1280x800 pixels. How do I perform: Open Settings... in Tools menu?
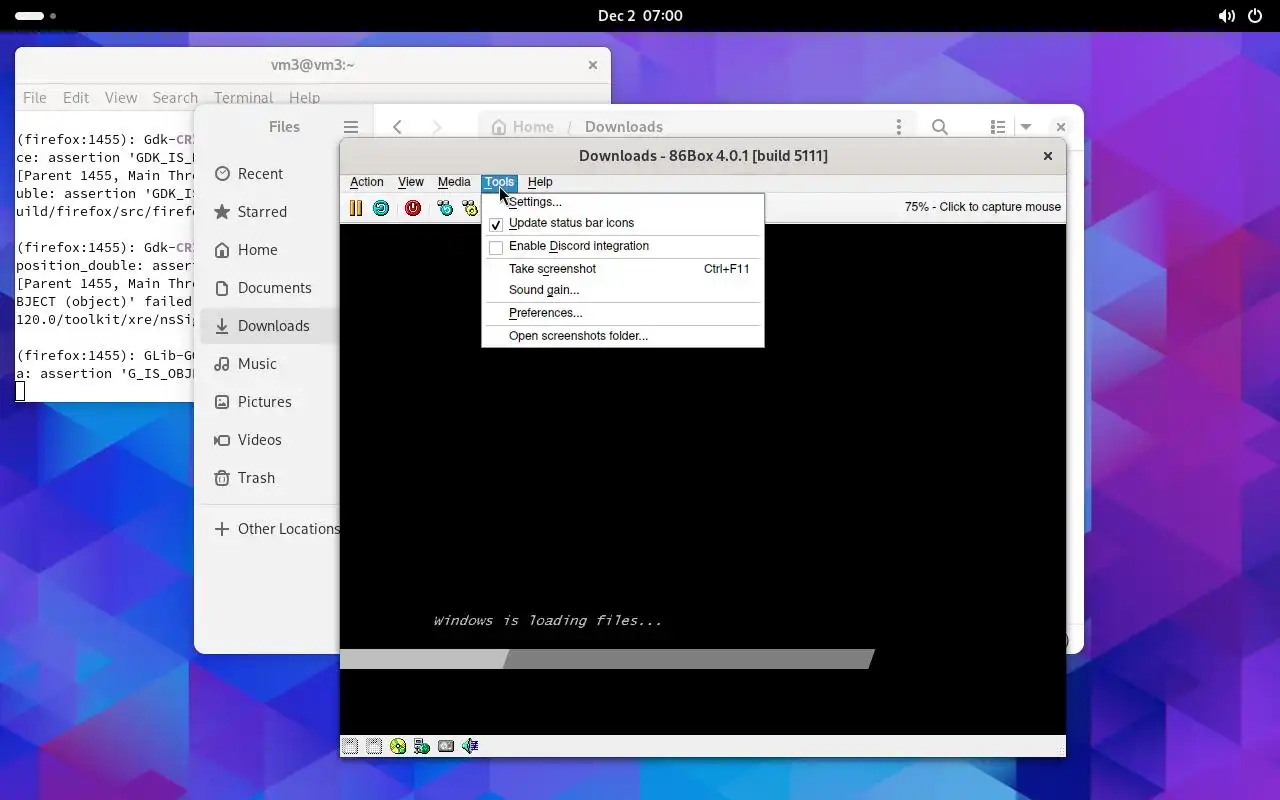click(x=623, y=202)
